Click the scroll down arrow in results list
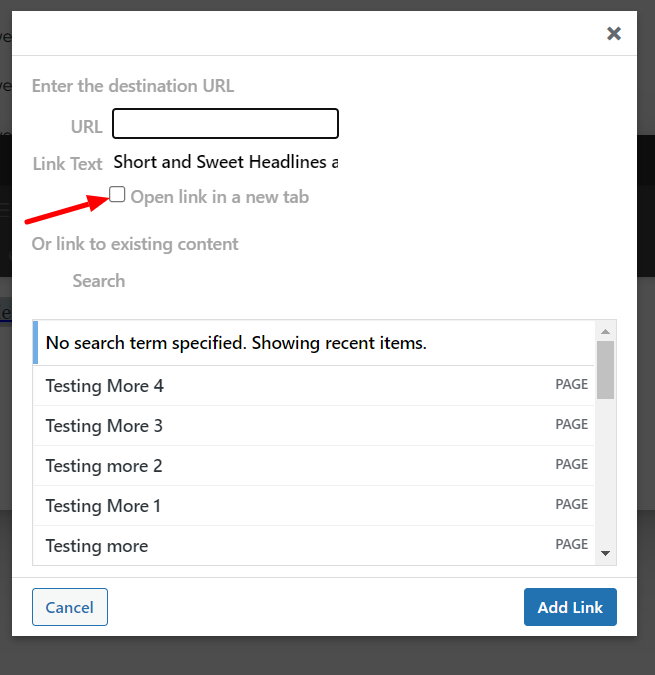655x675 pixels. 605,553
